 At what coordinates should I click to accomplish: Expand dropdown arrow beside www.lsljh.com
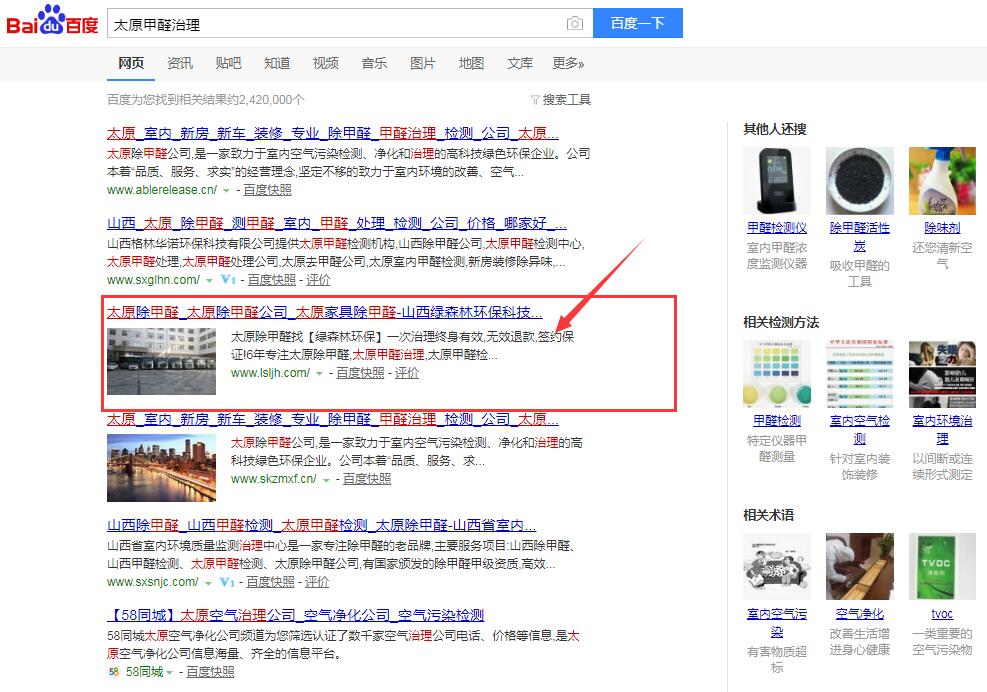coord(319,373)
